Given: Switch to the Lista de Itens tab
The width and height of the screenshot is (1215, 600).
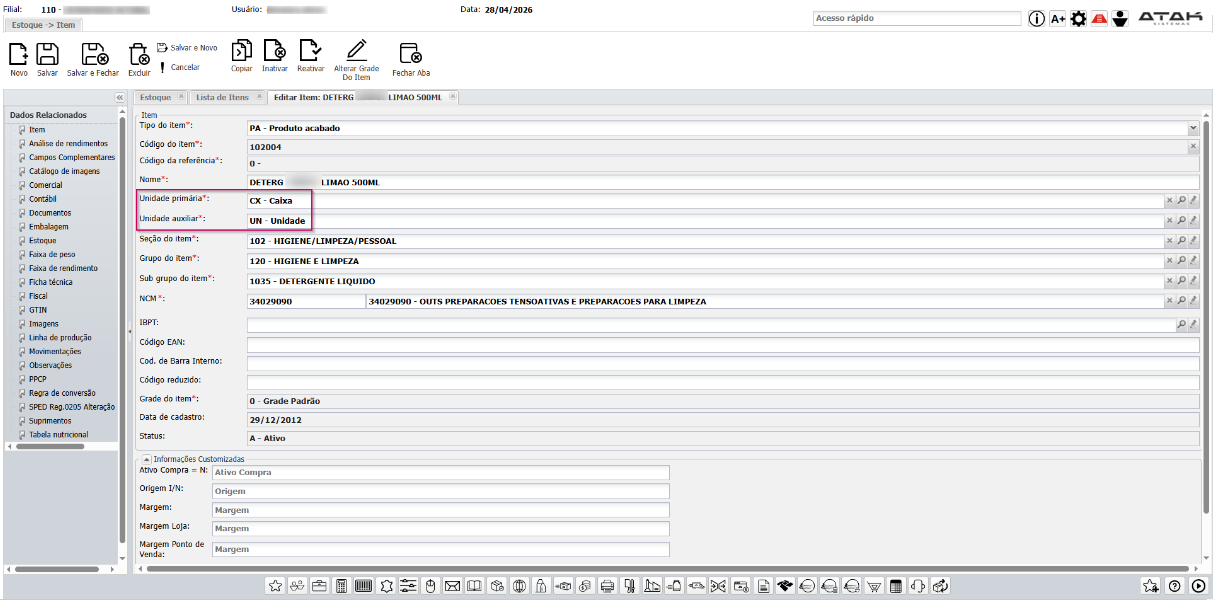Looking at the screenshot, I should (222, 97).
